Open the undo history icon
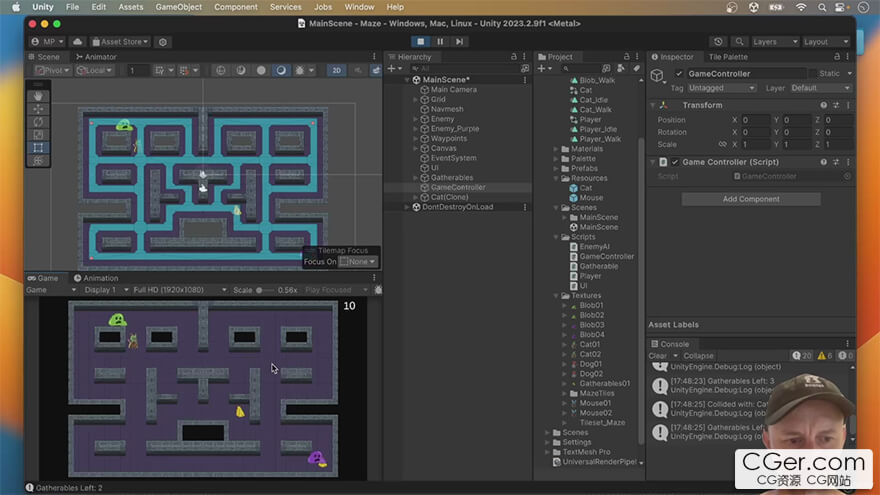 click(718, 42)
